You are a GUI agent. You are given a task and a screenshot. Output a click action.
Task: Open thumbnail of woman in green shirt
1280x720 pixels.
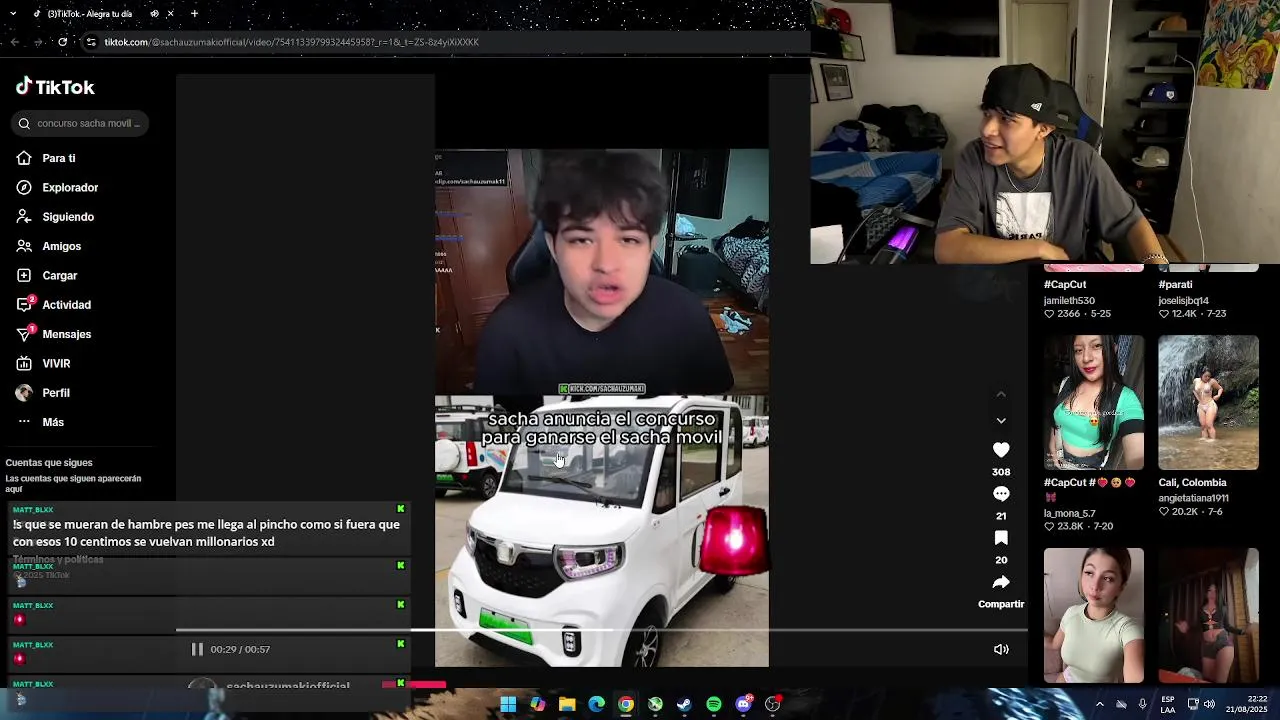coord(1094,615)
